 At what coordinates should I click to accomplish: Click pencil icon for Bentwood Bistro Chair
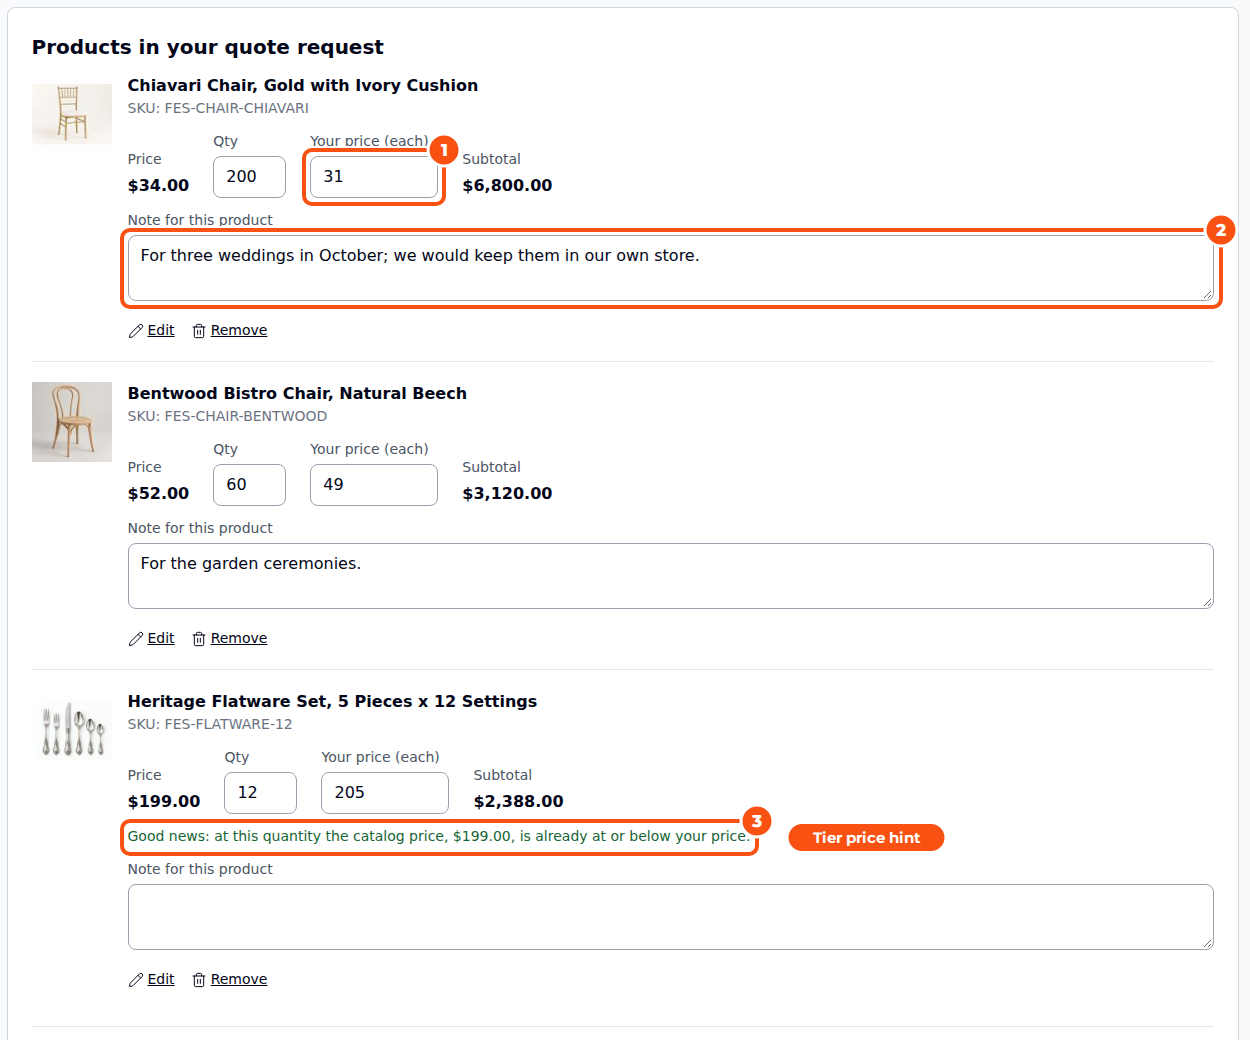click(136, 639)
